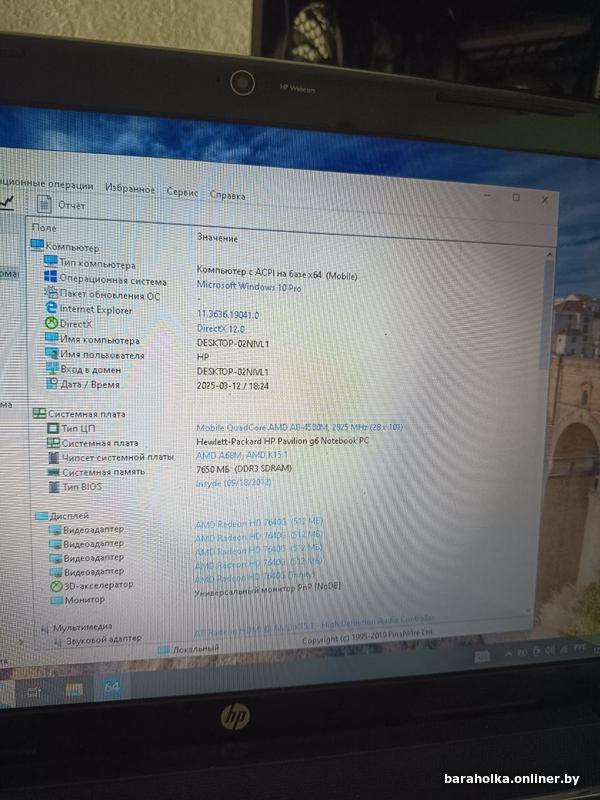Click the Имя пользователя icon
Viewport: 600px width, 800px height.
(52, 353)
